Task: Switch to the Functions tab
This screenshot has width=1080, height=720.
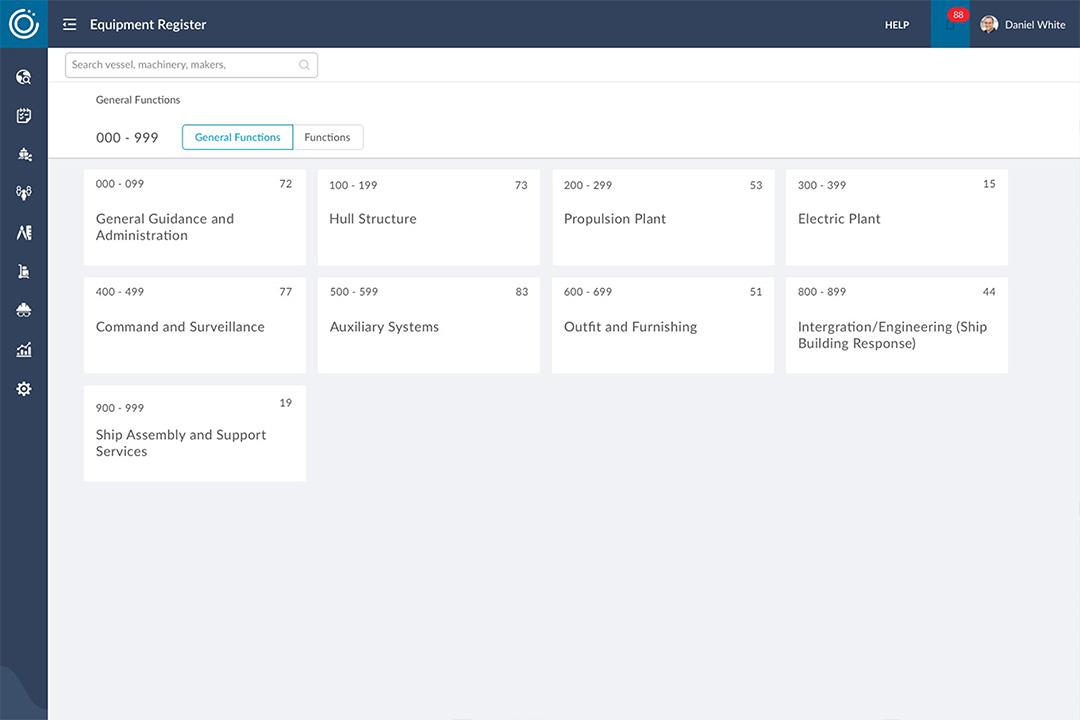Action: coord(327,138)
